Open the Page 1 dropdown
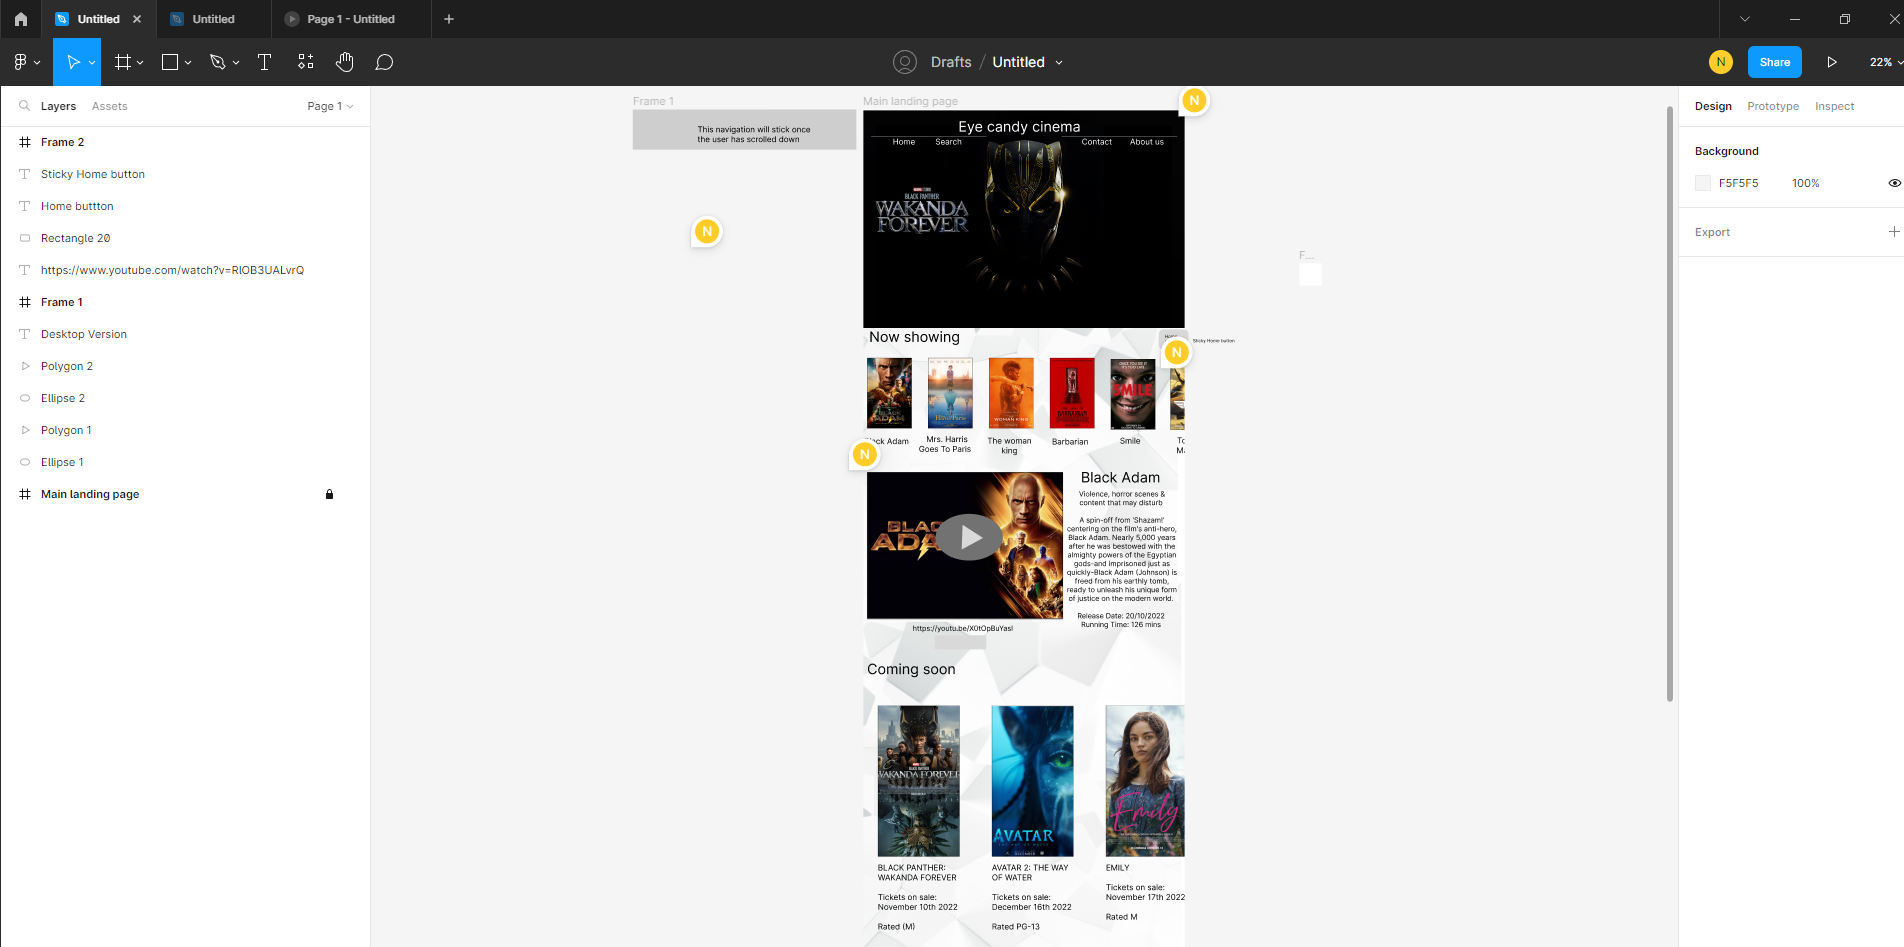This screenshot has height=947, width=1904. point(330,106)
